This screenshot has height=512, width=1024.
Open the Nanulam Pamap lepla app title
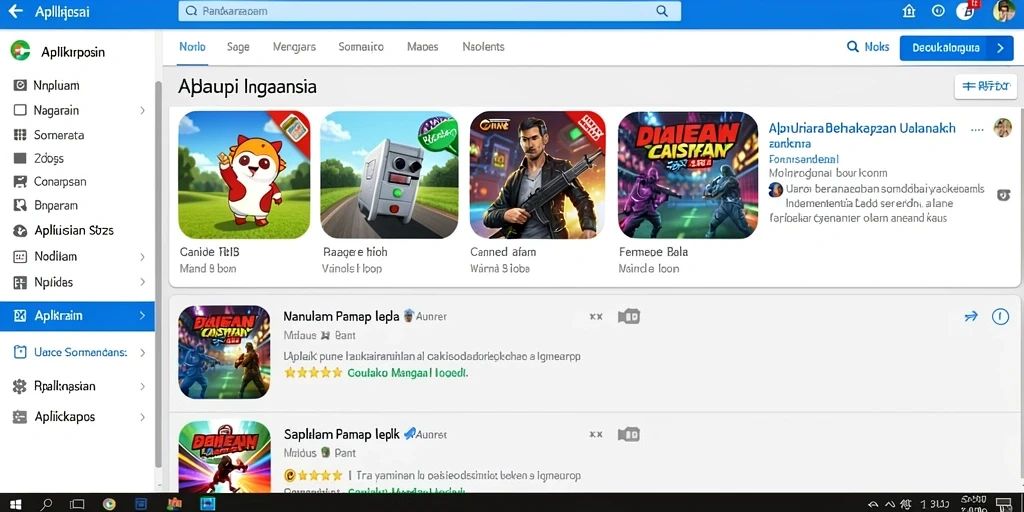341,317
